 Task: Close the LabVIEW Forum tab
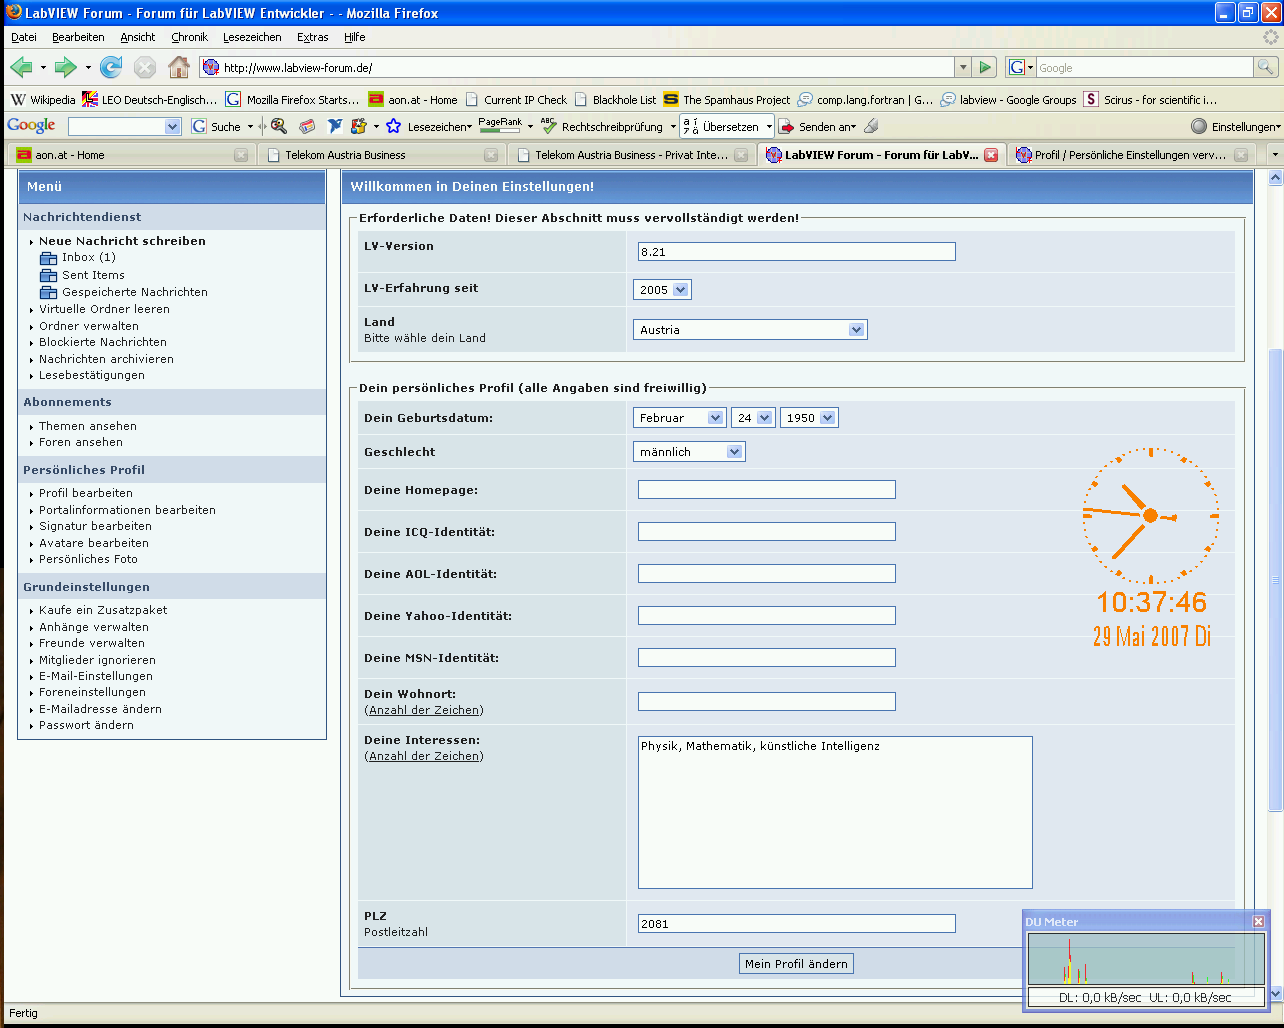coord(990,155)
